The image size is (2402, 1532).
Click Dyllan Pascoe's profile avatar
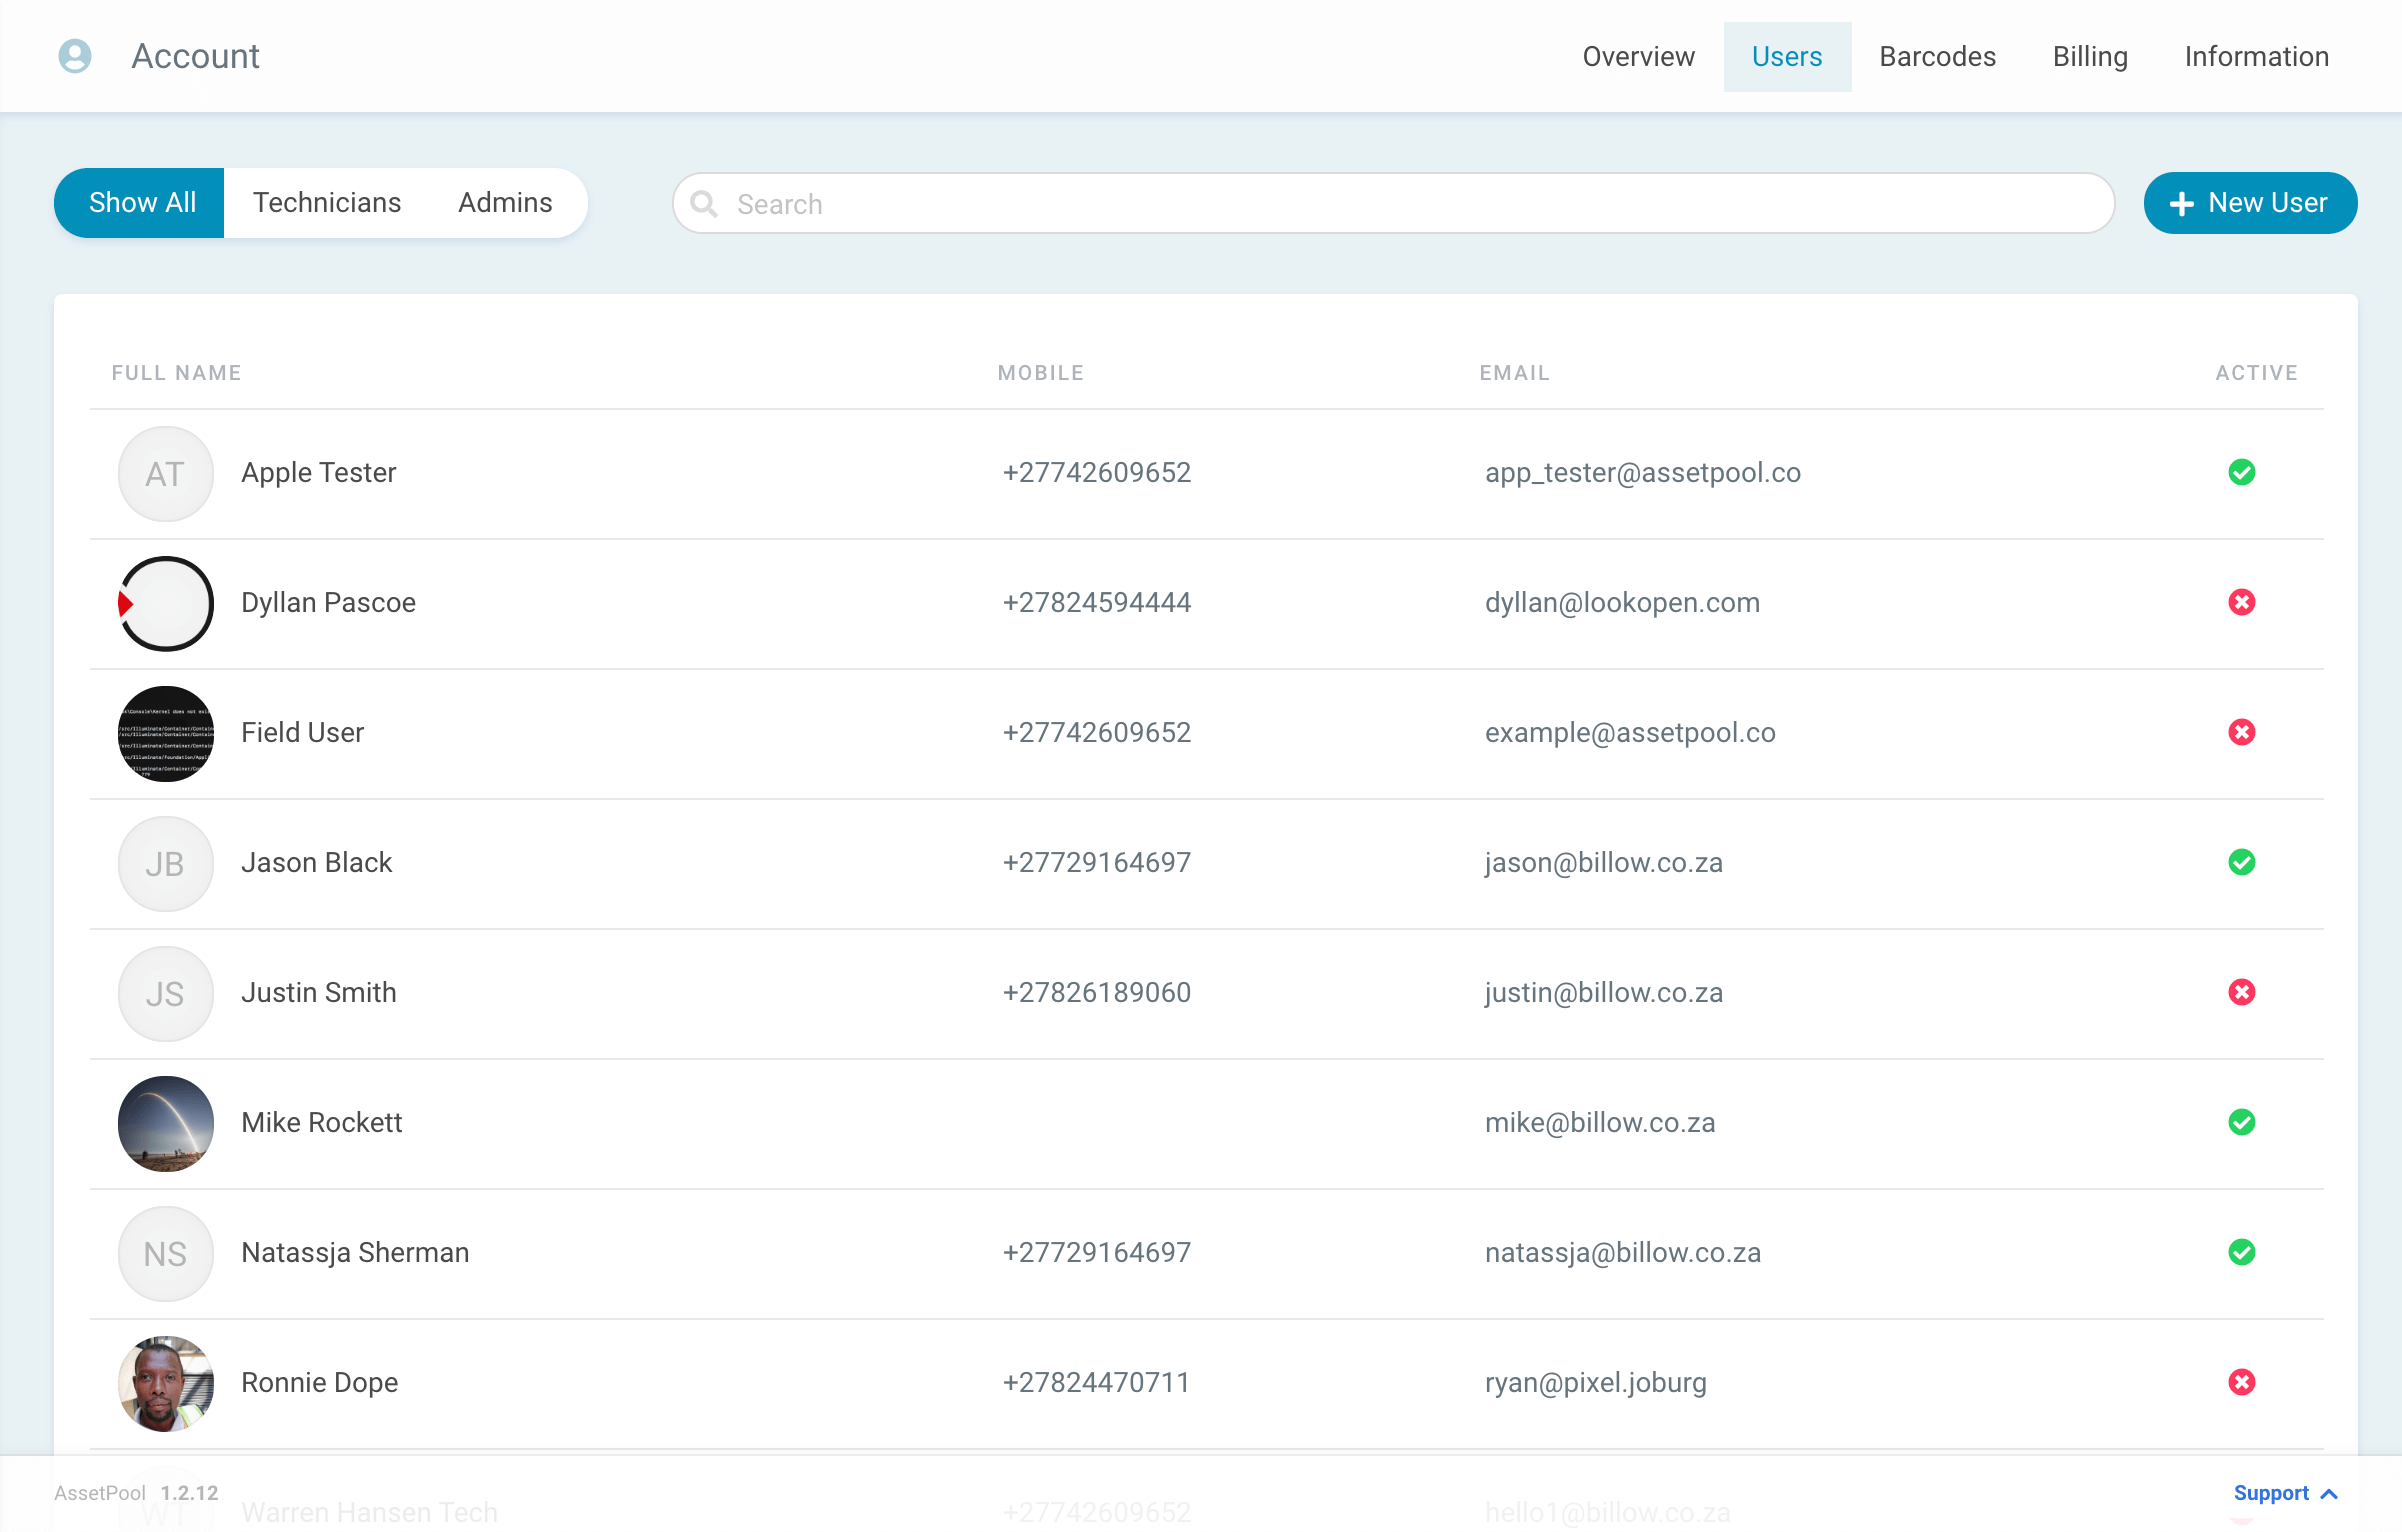[165, 603]
